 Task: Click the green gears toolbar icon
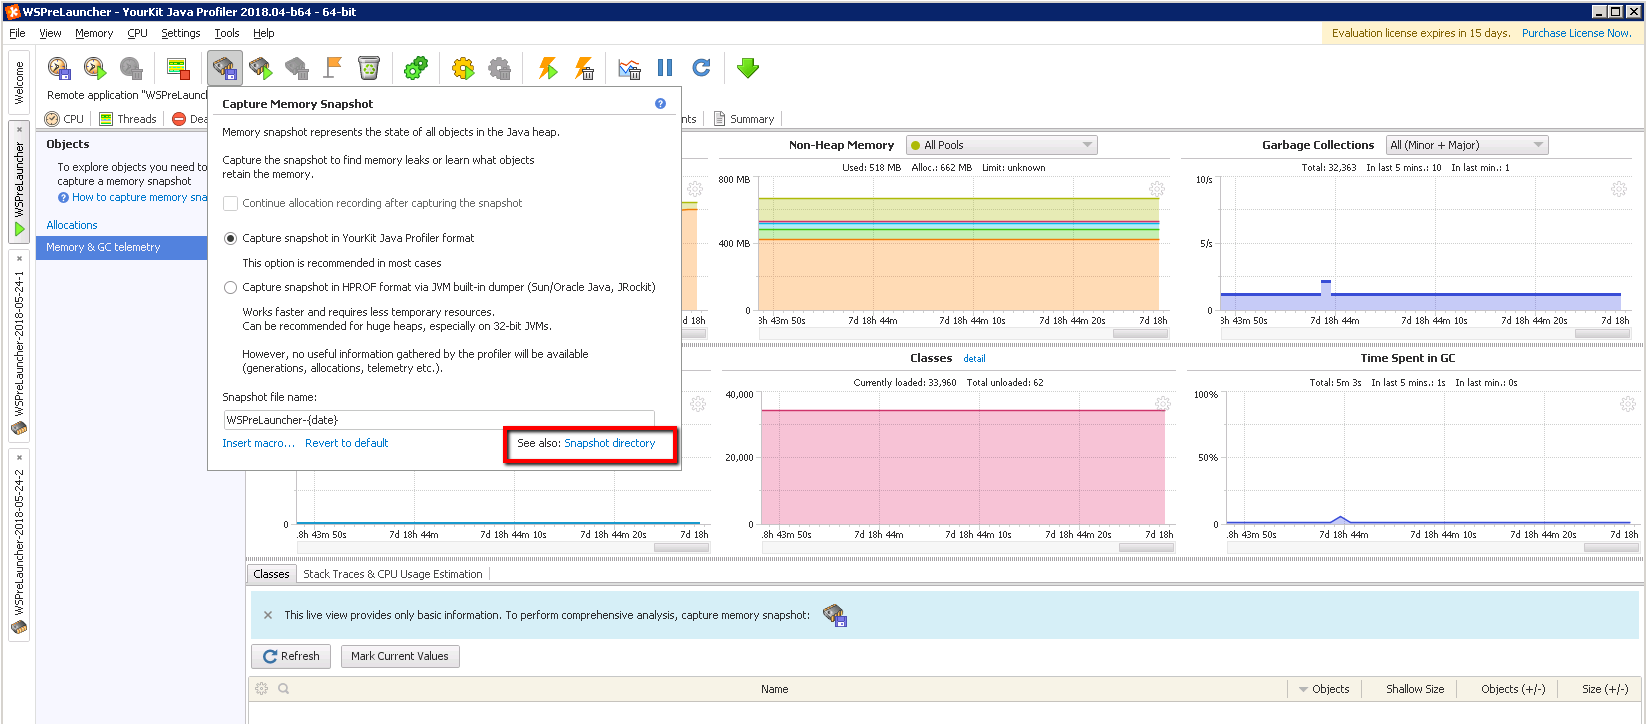tap(415, 68)
